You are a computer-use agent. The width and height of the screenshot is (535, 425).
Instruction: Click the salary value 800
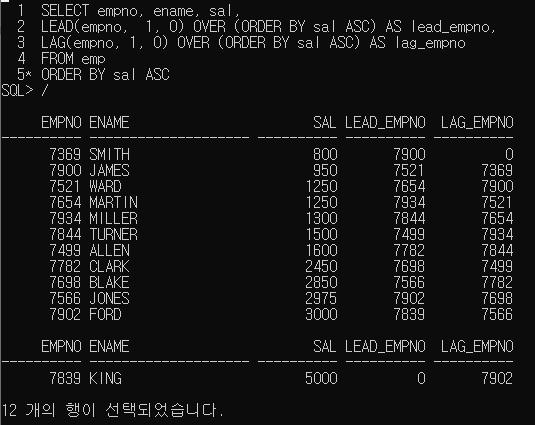325,155
